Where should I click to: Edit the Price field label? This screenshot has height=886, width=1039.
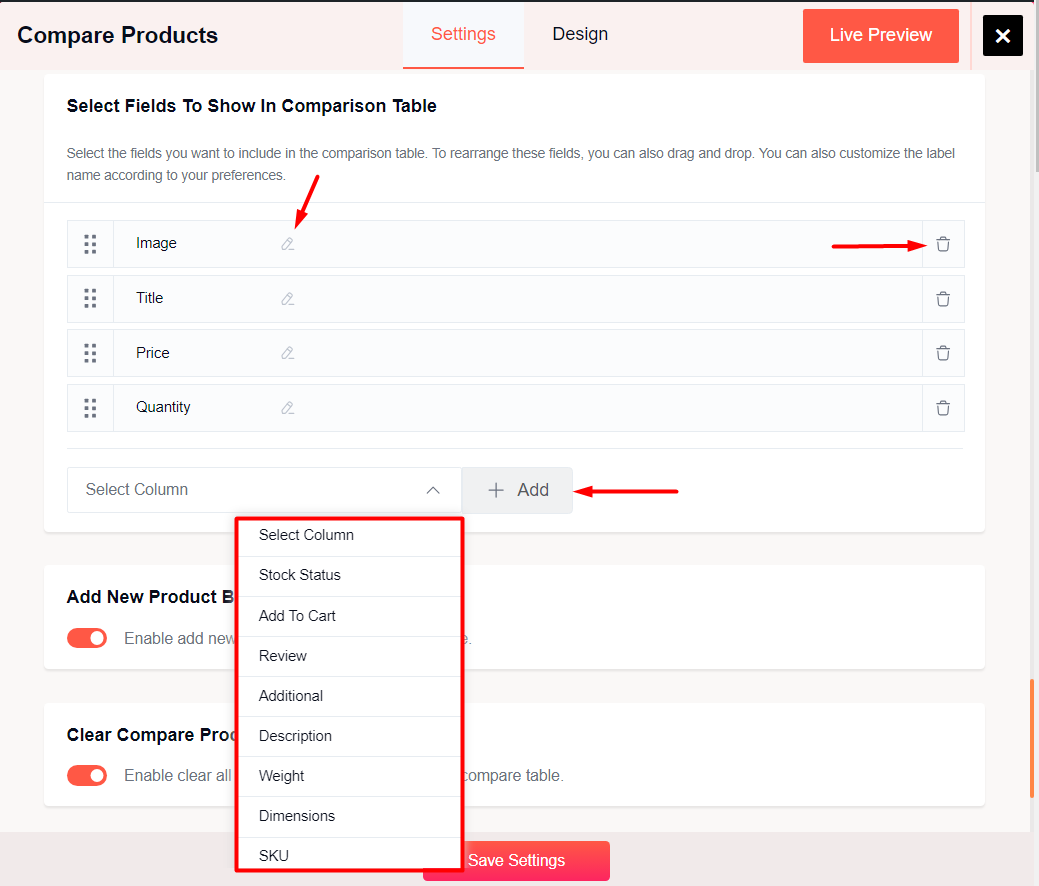pos(288,353)
